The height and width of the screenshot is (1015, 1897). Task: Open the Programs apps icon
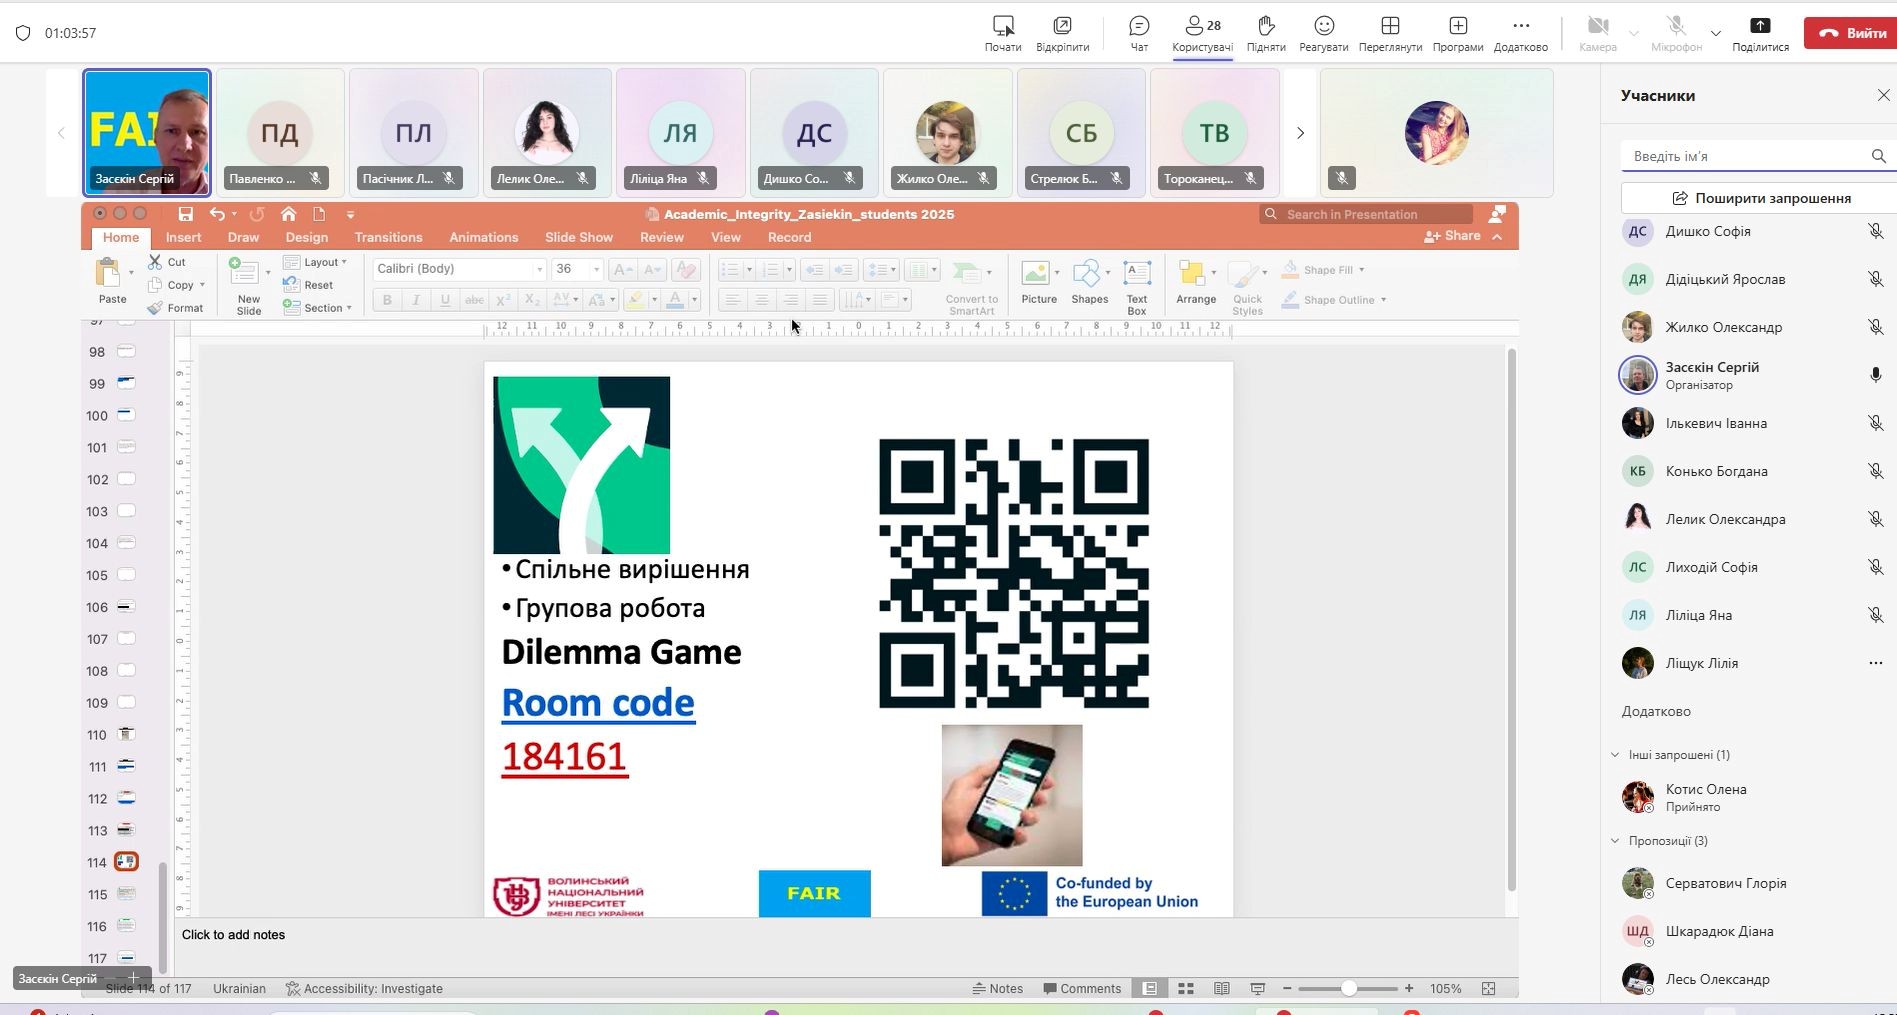pyautogui.click(x=1457, y=32)
